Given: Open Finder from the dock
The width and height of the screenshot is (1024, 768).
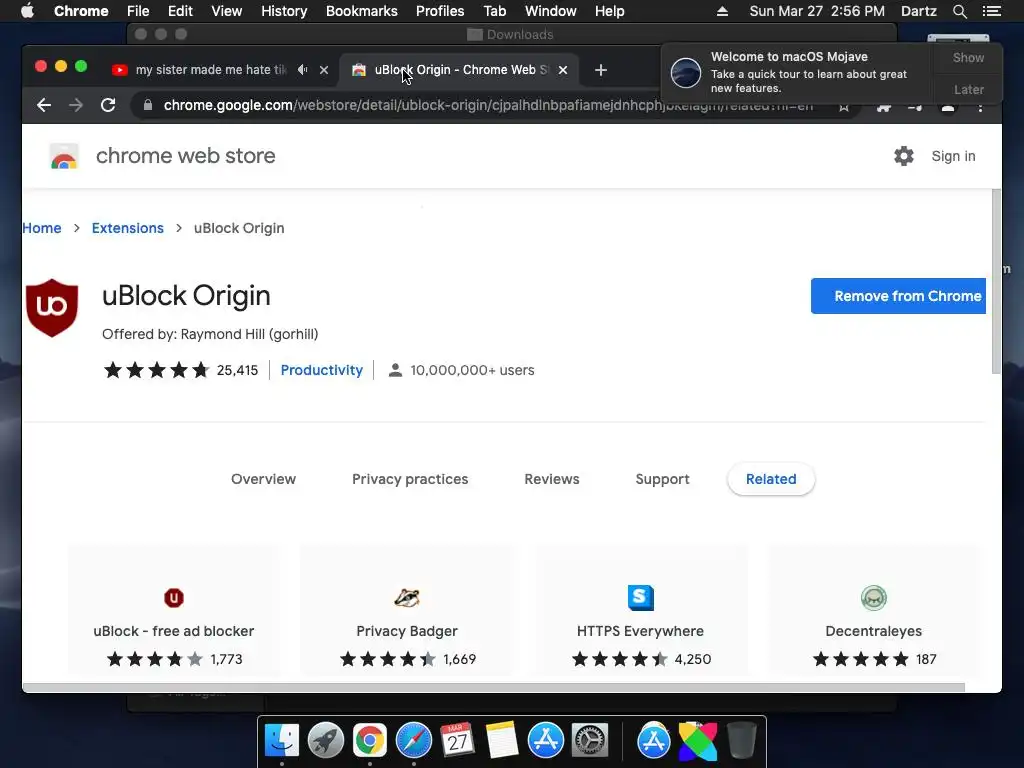Looking at the screenshot, I should [x=282, y=741].
